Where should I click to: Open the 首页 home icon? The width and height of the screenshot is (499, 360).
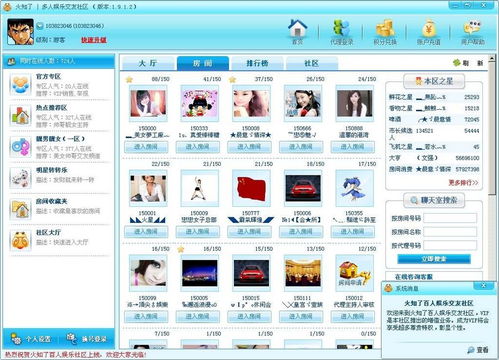pos(298,32)
